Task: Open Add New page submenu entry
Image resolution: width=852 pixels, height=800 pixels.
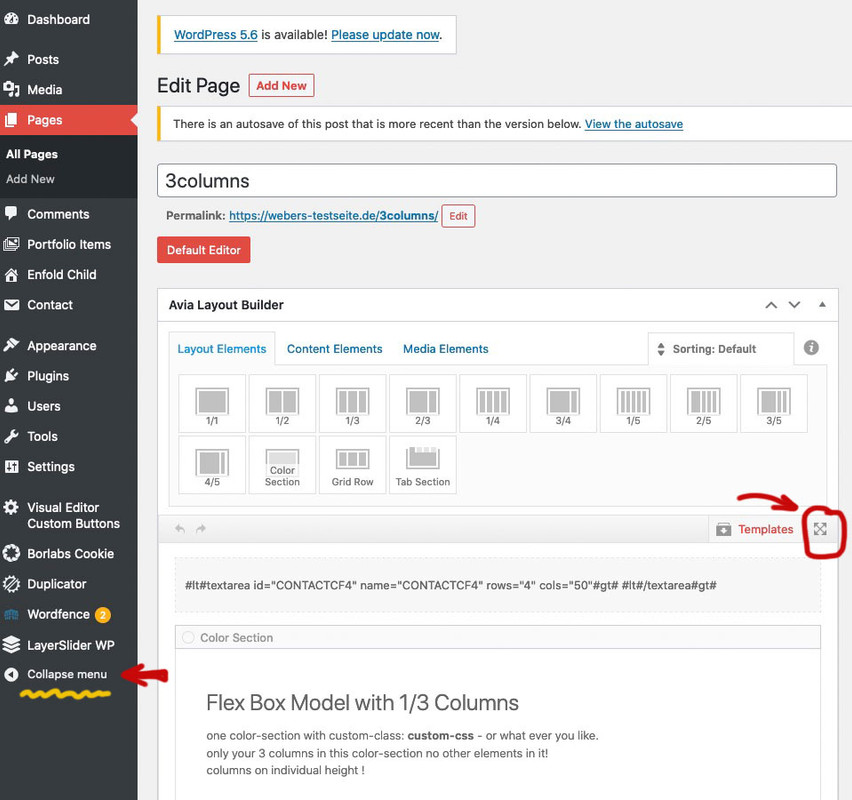Action: (x=30, y=179)
